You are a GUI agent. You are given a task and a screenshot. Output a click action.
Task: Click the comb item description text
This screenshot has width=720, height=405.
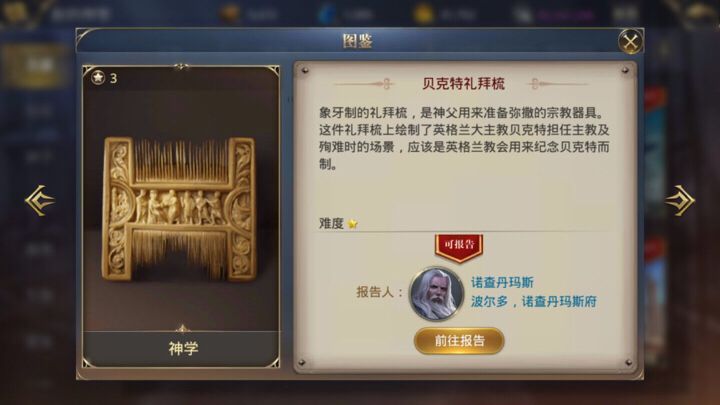click(464, 138)
